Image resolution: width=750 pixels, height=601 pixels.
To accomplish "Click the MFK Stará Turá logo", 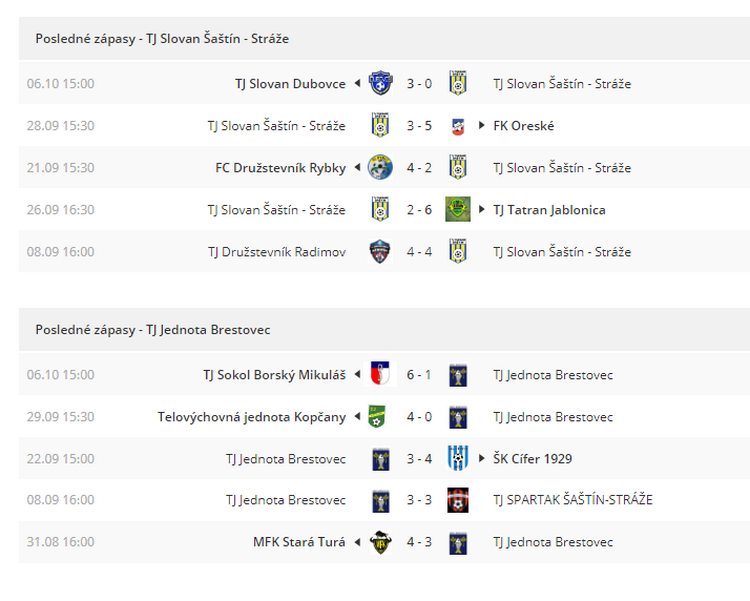I will pos(381,542).
